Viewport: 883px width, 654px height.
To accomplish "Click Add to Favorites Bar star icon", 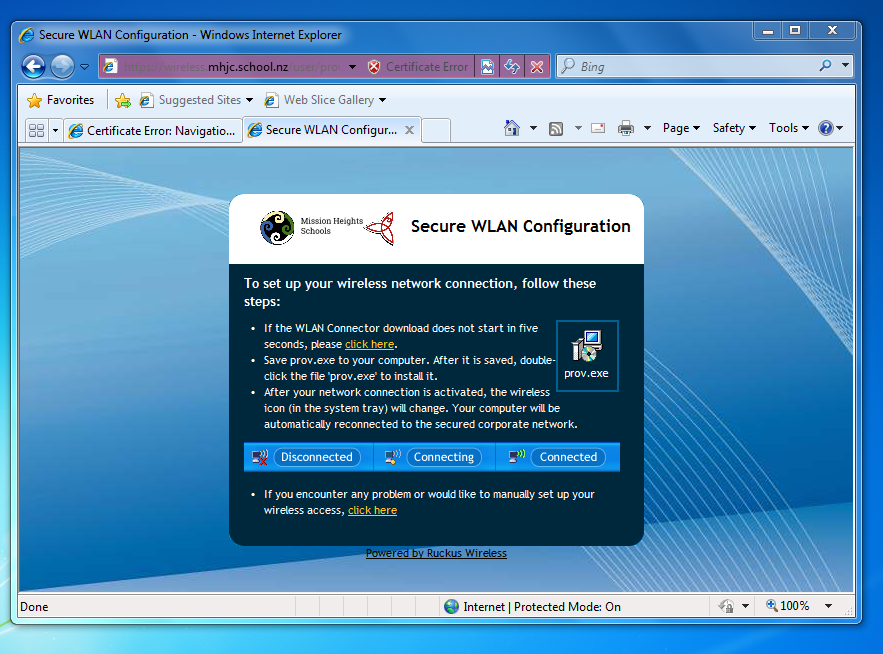I will coord(123,100).
